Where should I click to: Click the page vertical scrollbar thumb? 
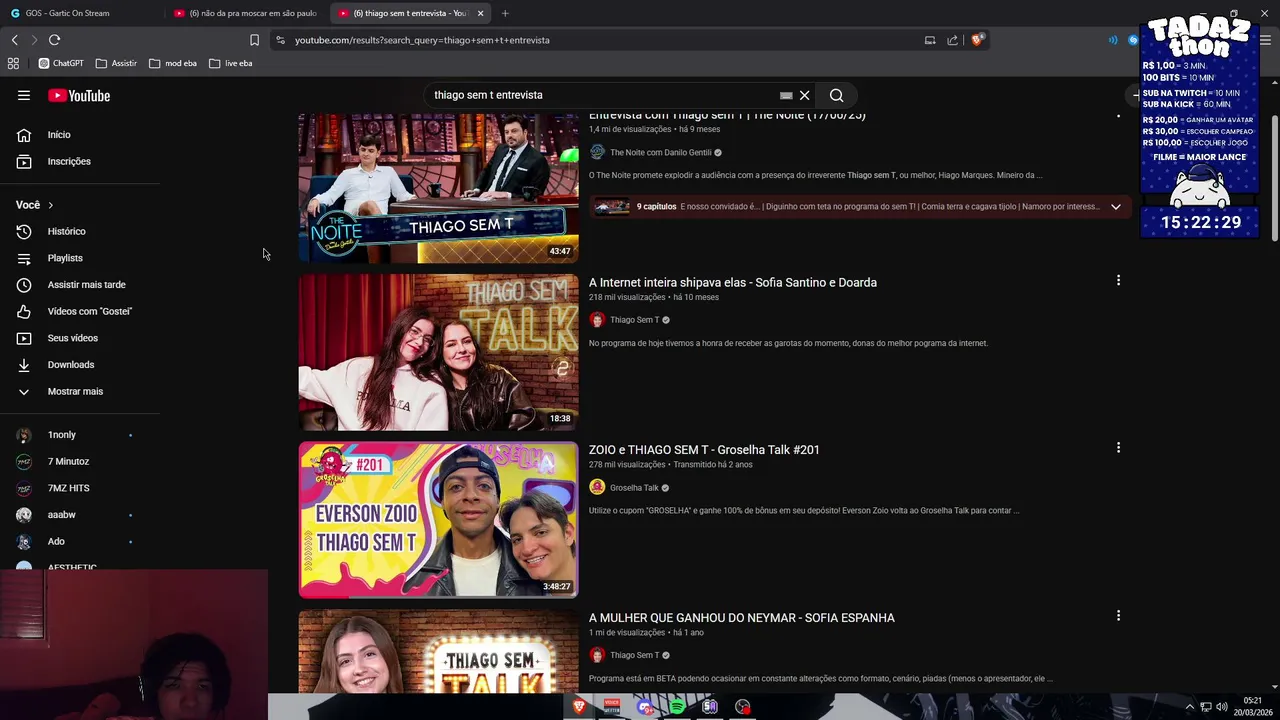point(1274,178)
